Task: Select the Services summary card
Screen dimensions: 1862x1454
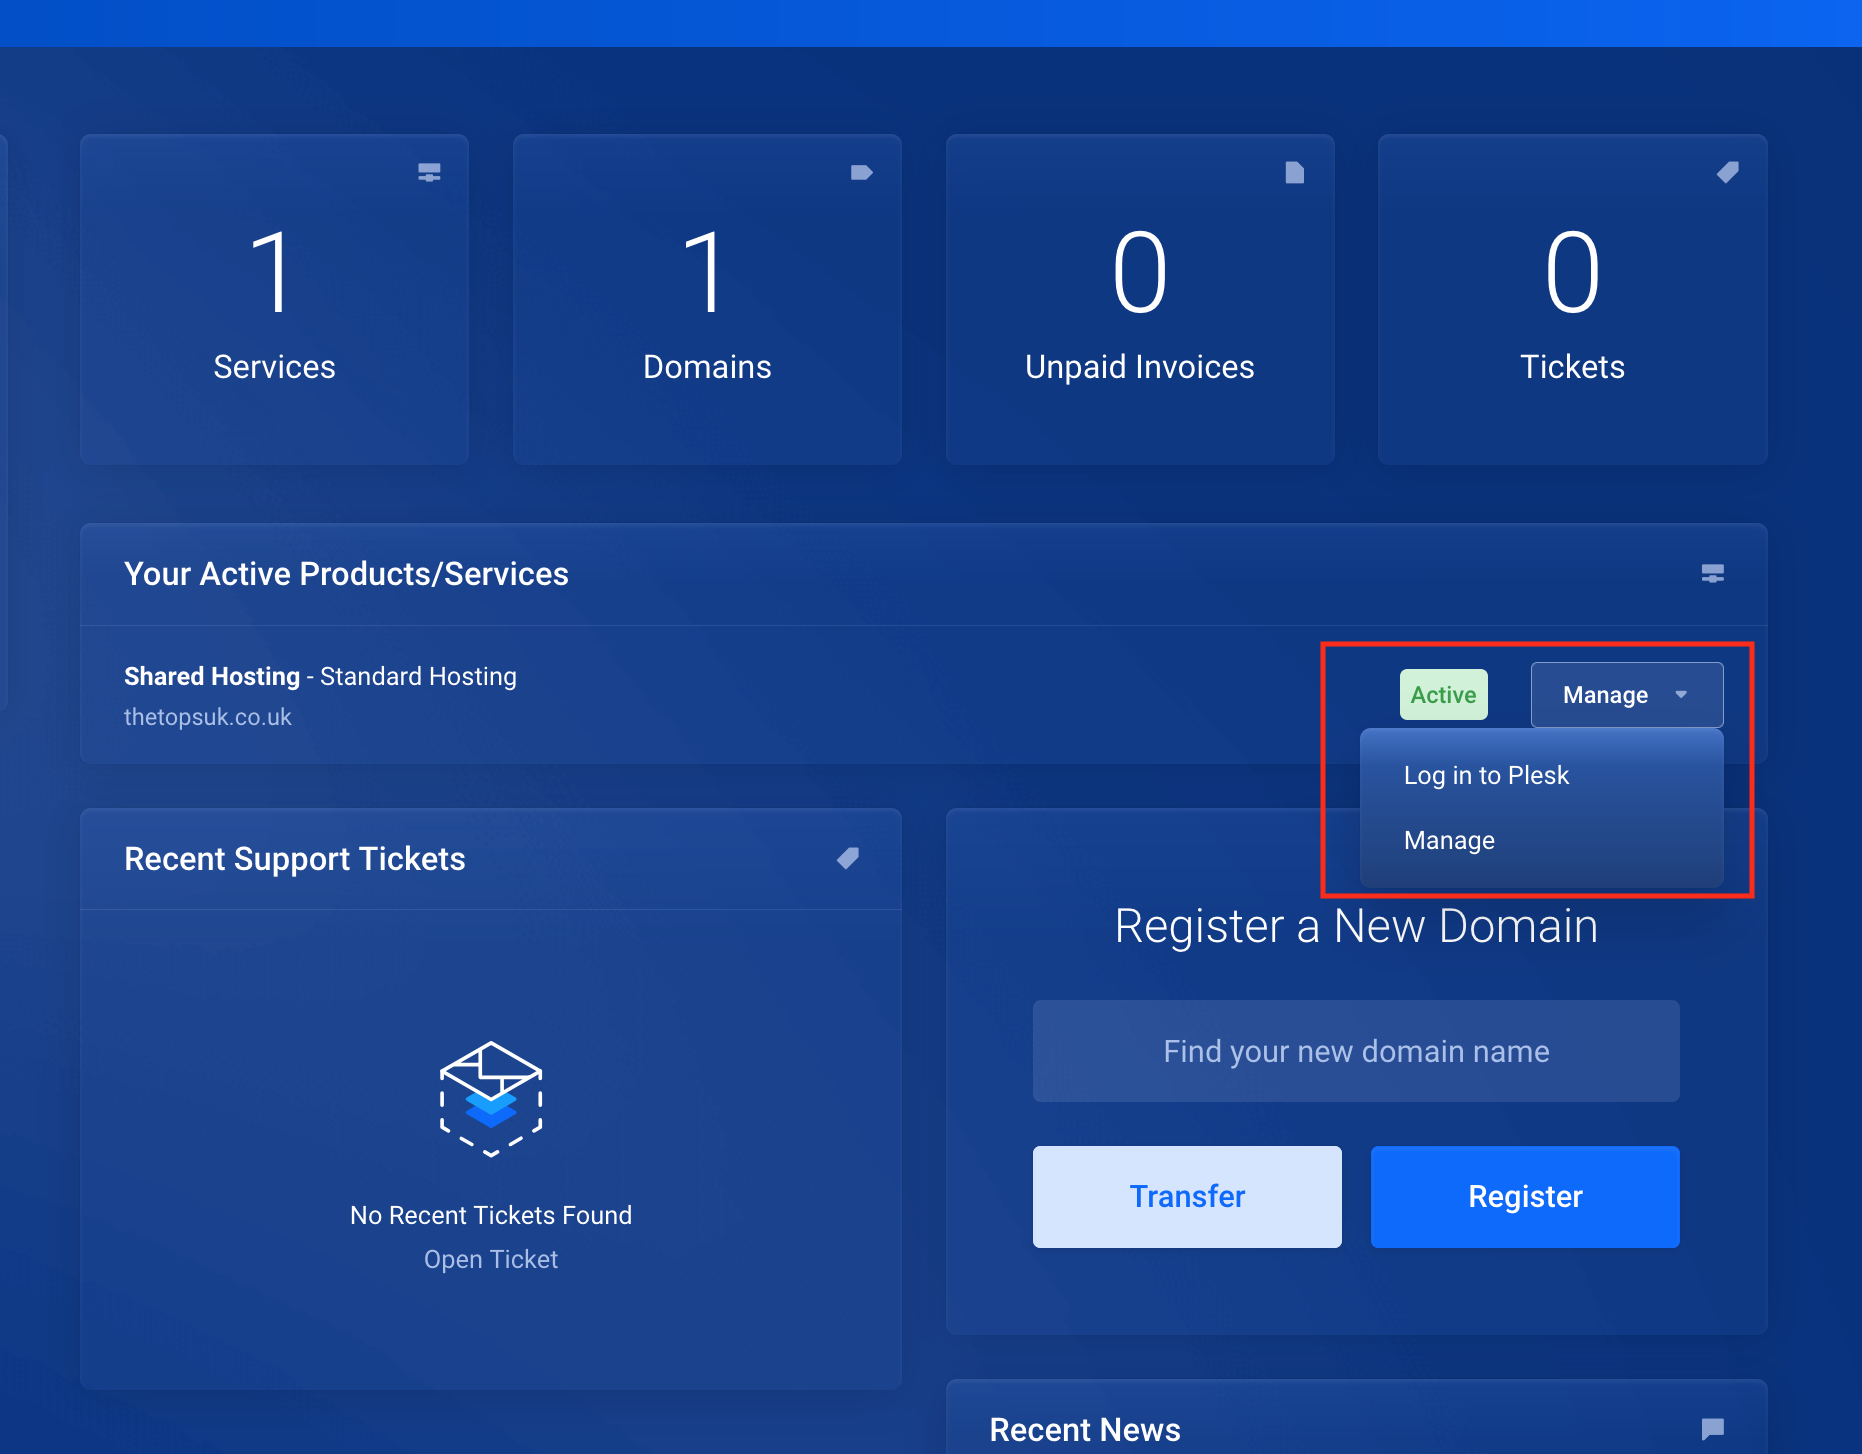Action: 274,300
